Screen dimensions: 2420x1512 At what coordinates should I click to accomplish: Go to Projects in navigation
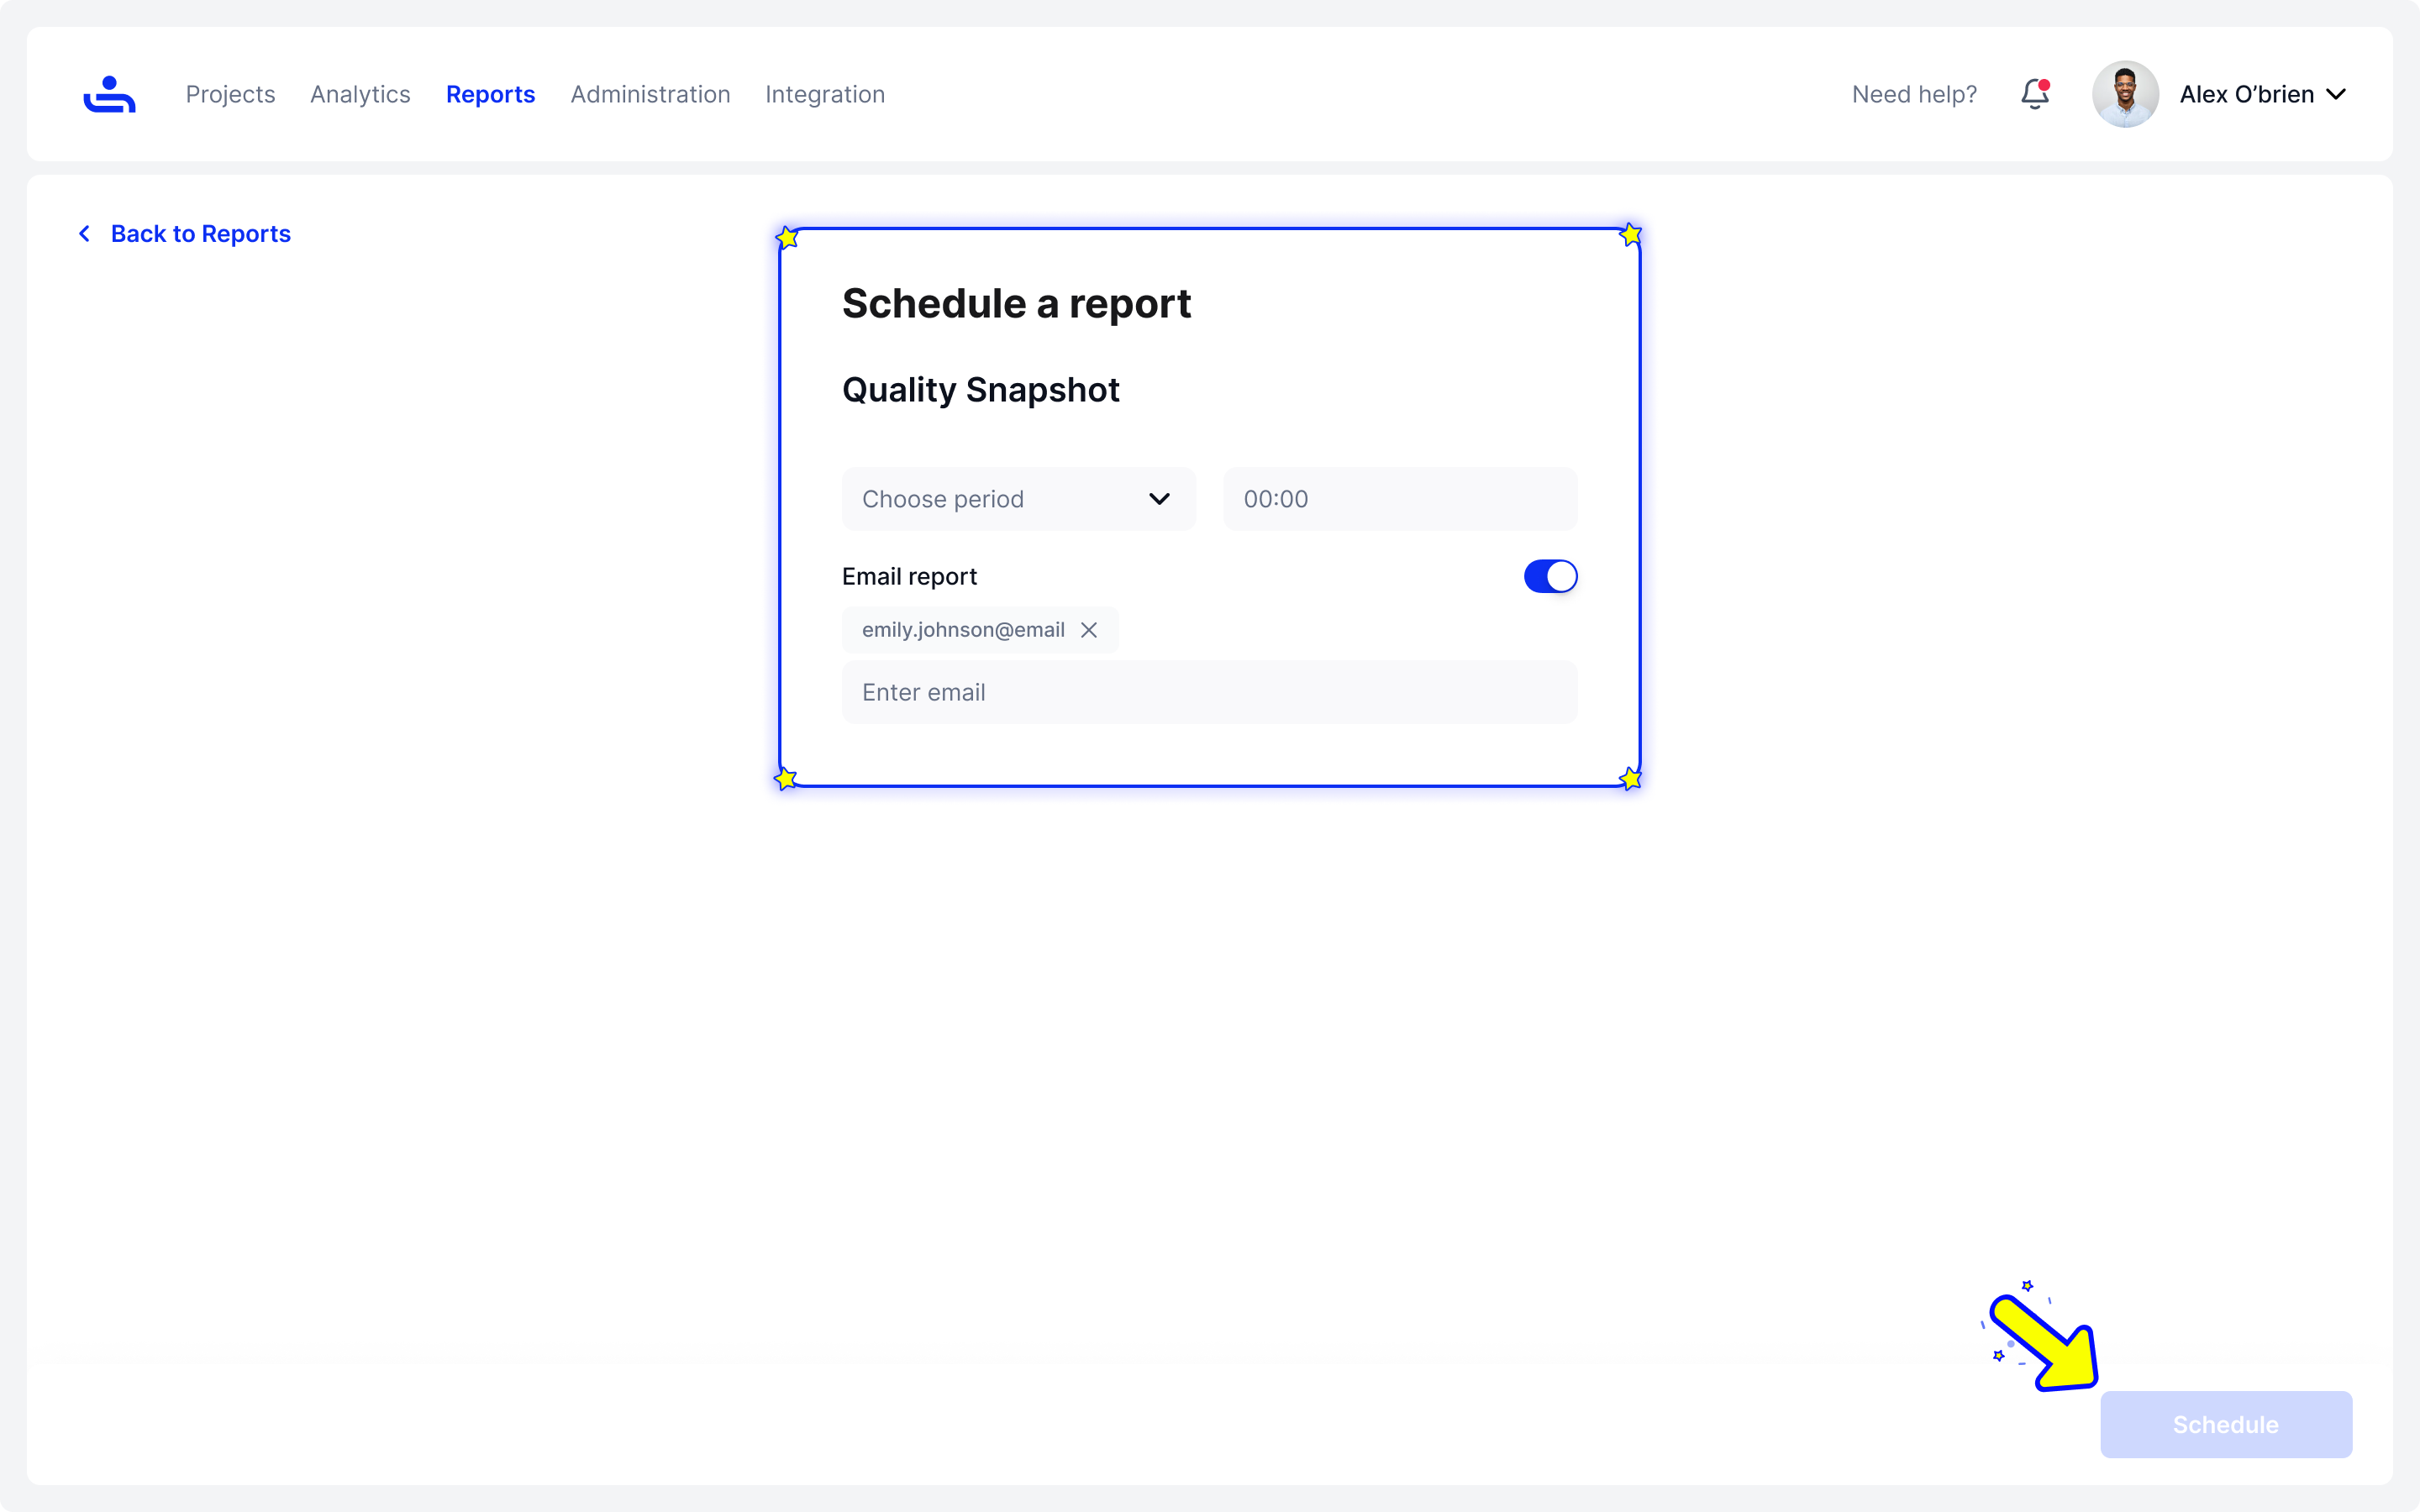tap(230, 94)
